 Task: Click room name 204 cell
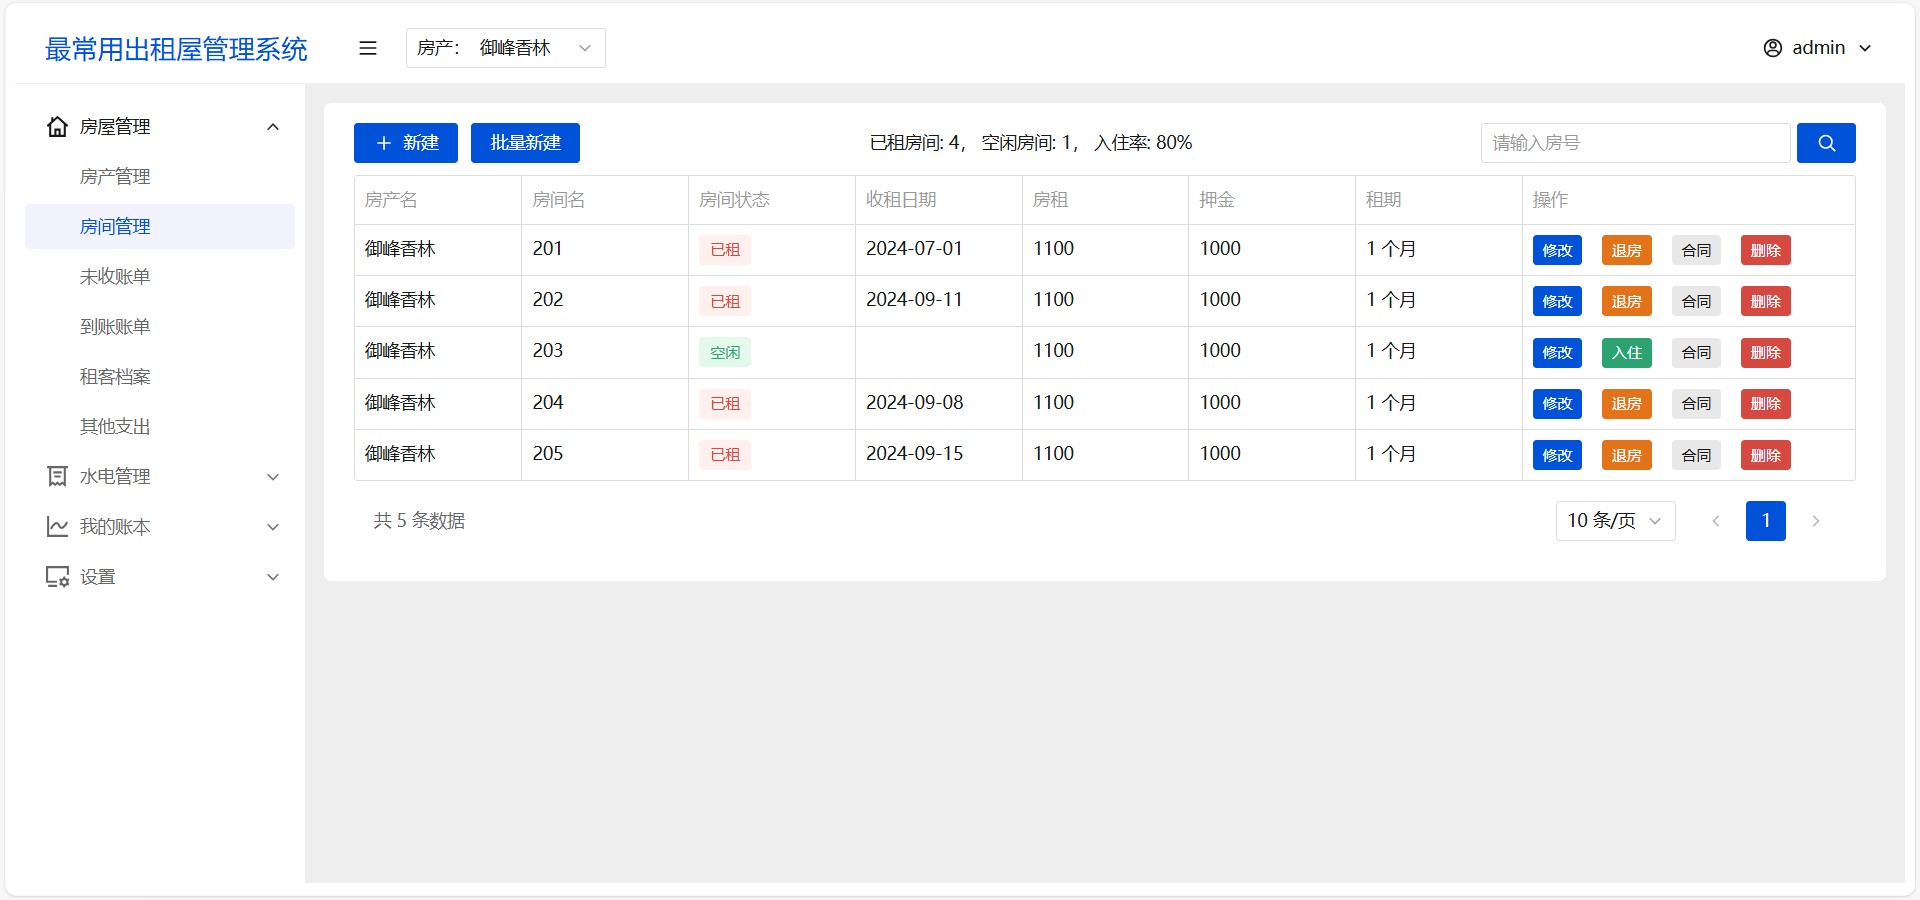pos(604,403)
